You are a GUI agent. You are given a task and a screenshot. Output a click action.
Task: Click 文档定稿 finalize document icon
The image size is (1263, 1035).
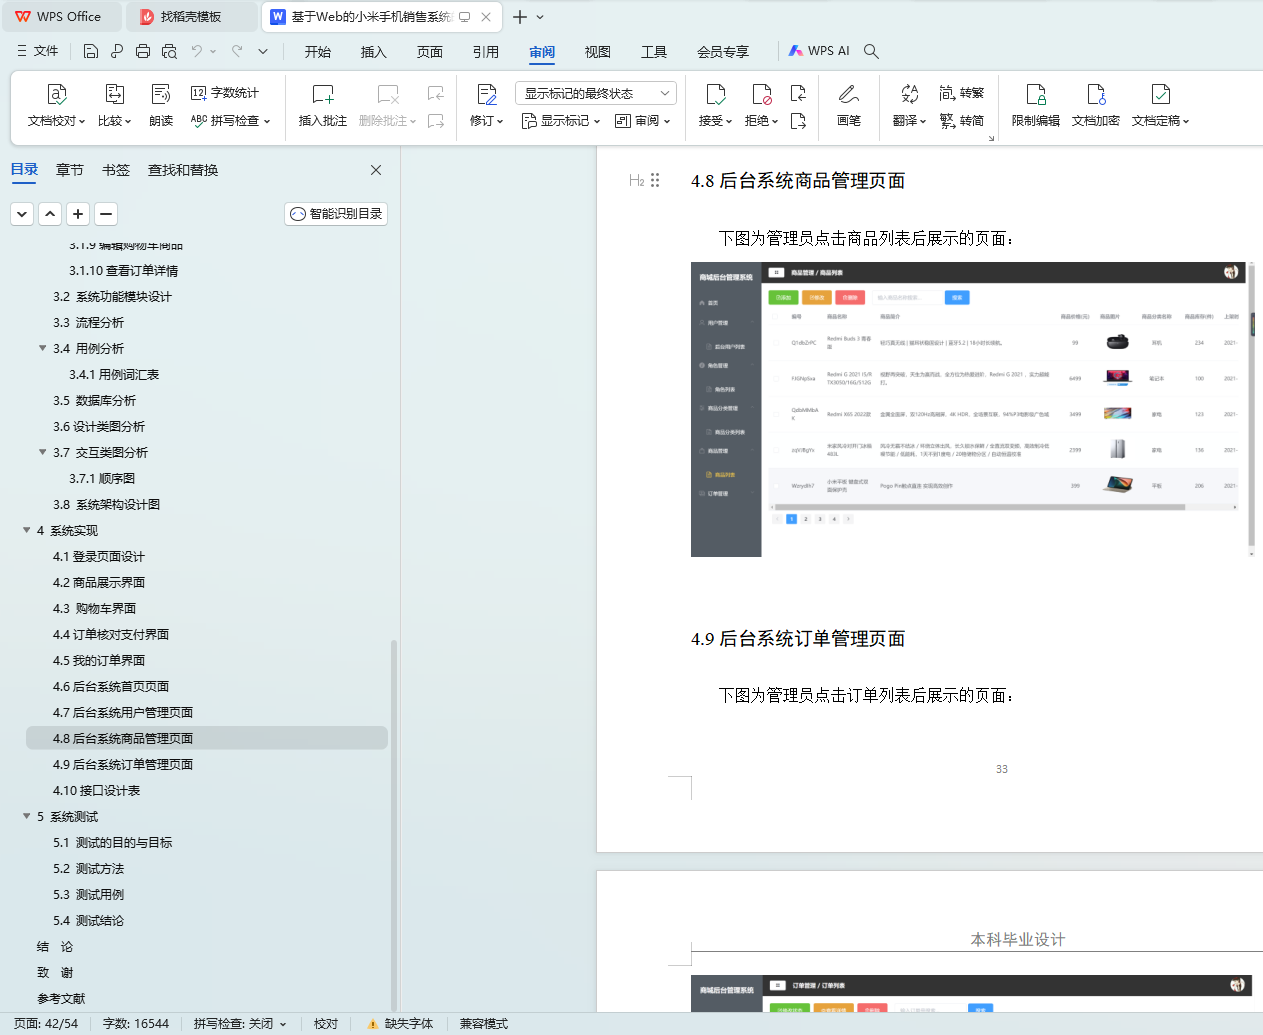(1160, 94)
